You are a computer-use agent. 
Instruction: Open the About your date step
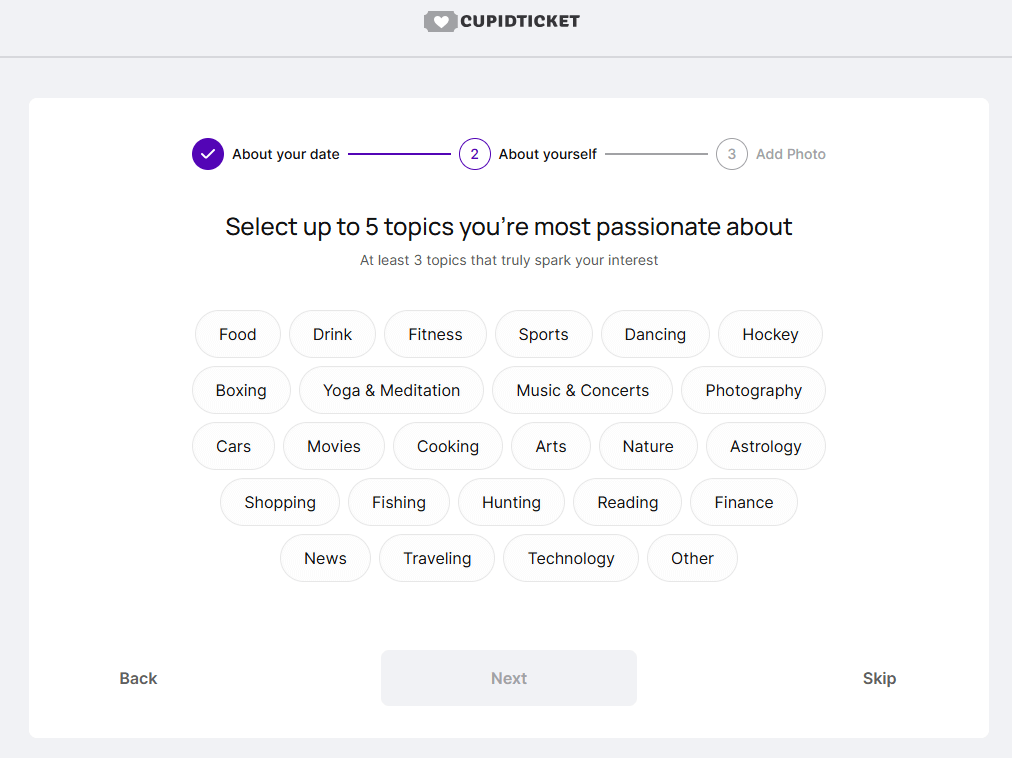[x=286, y=154]
